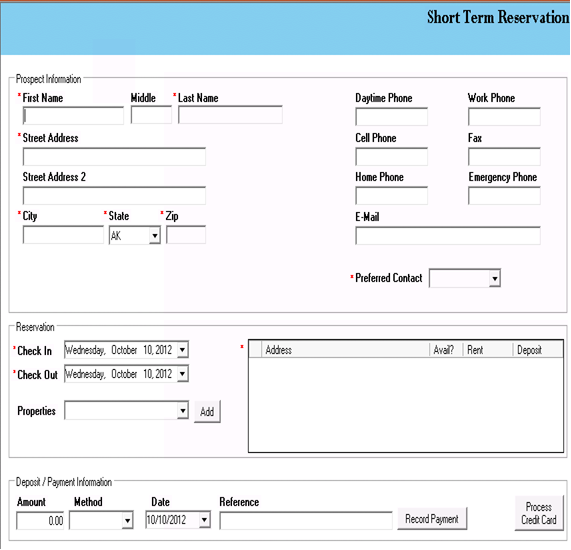Click the Work Phone input
Screen dimensions: 571x550
504,117
